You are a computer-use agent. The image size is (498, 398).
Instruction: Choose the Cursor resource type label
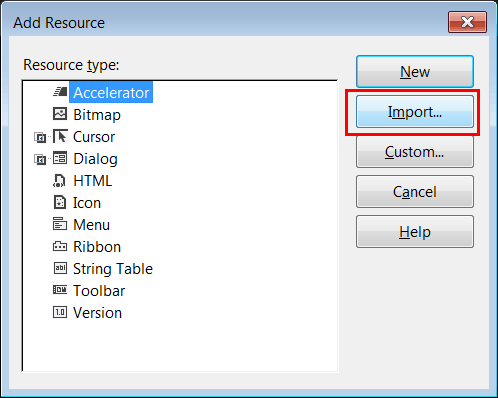[94, 137]
